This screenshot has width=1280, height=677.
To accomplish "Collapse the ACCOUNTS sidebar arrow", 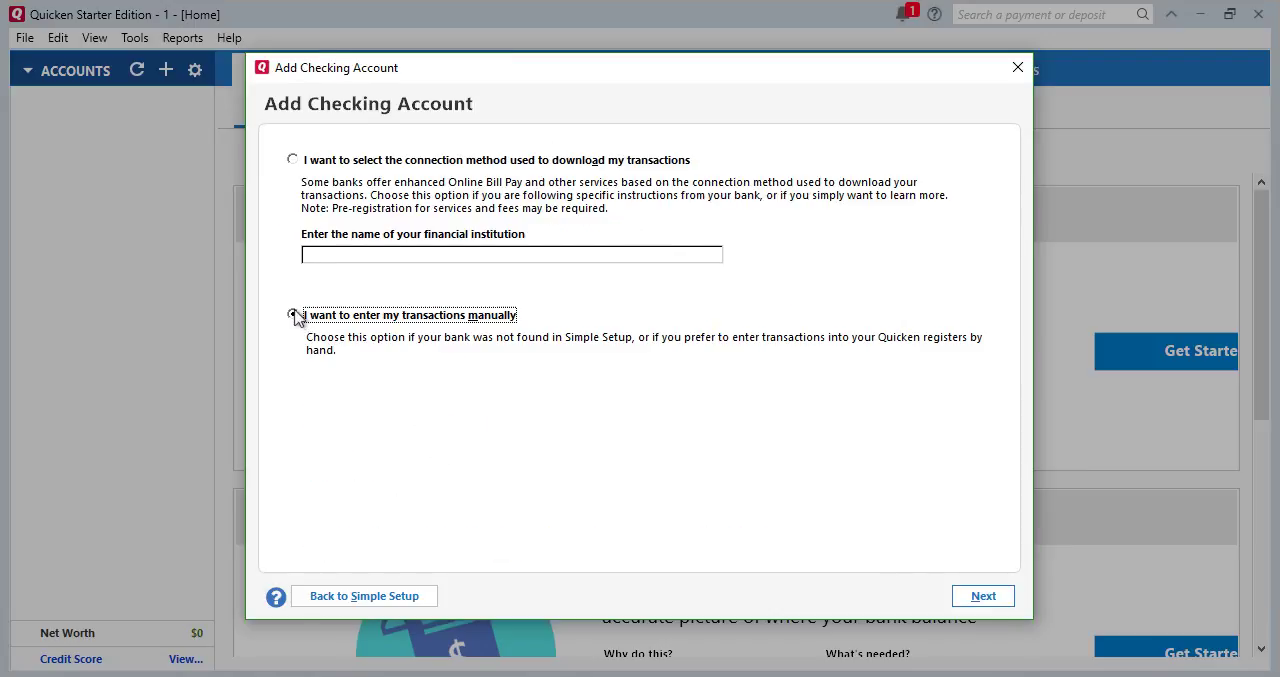I will pyautogui.click(x=28, y=71).
